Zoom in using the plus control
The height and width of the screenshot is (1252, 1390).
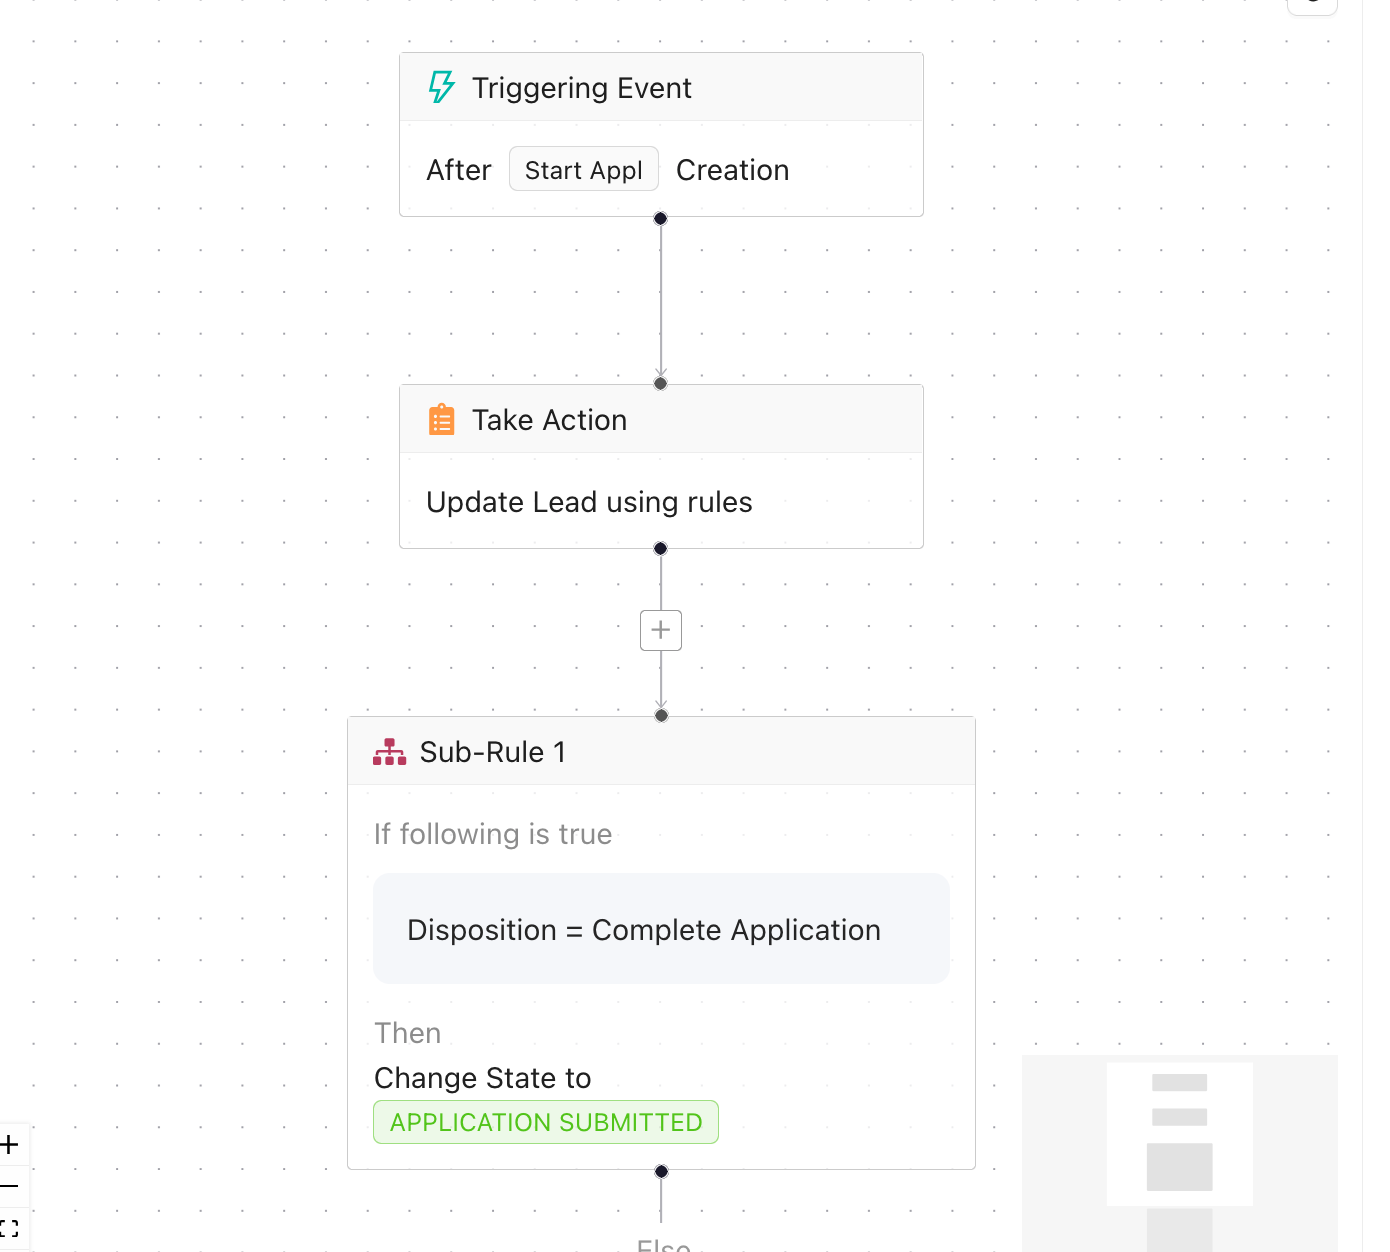point(10,1144)
